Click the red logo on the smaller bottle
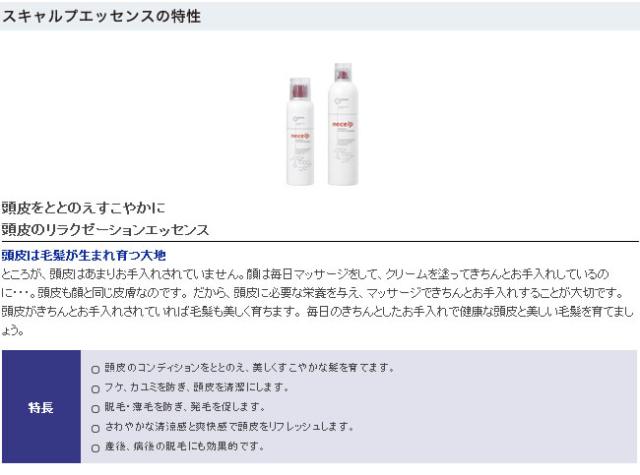Image resolution: width=640 pixels, height=475 pixels. (301, 136)
